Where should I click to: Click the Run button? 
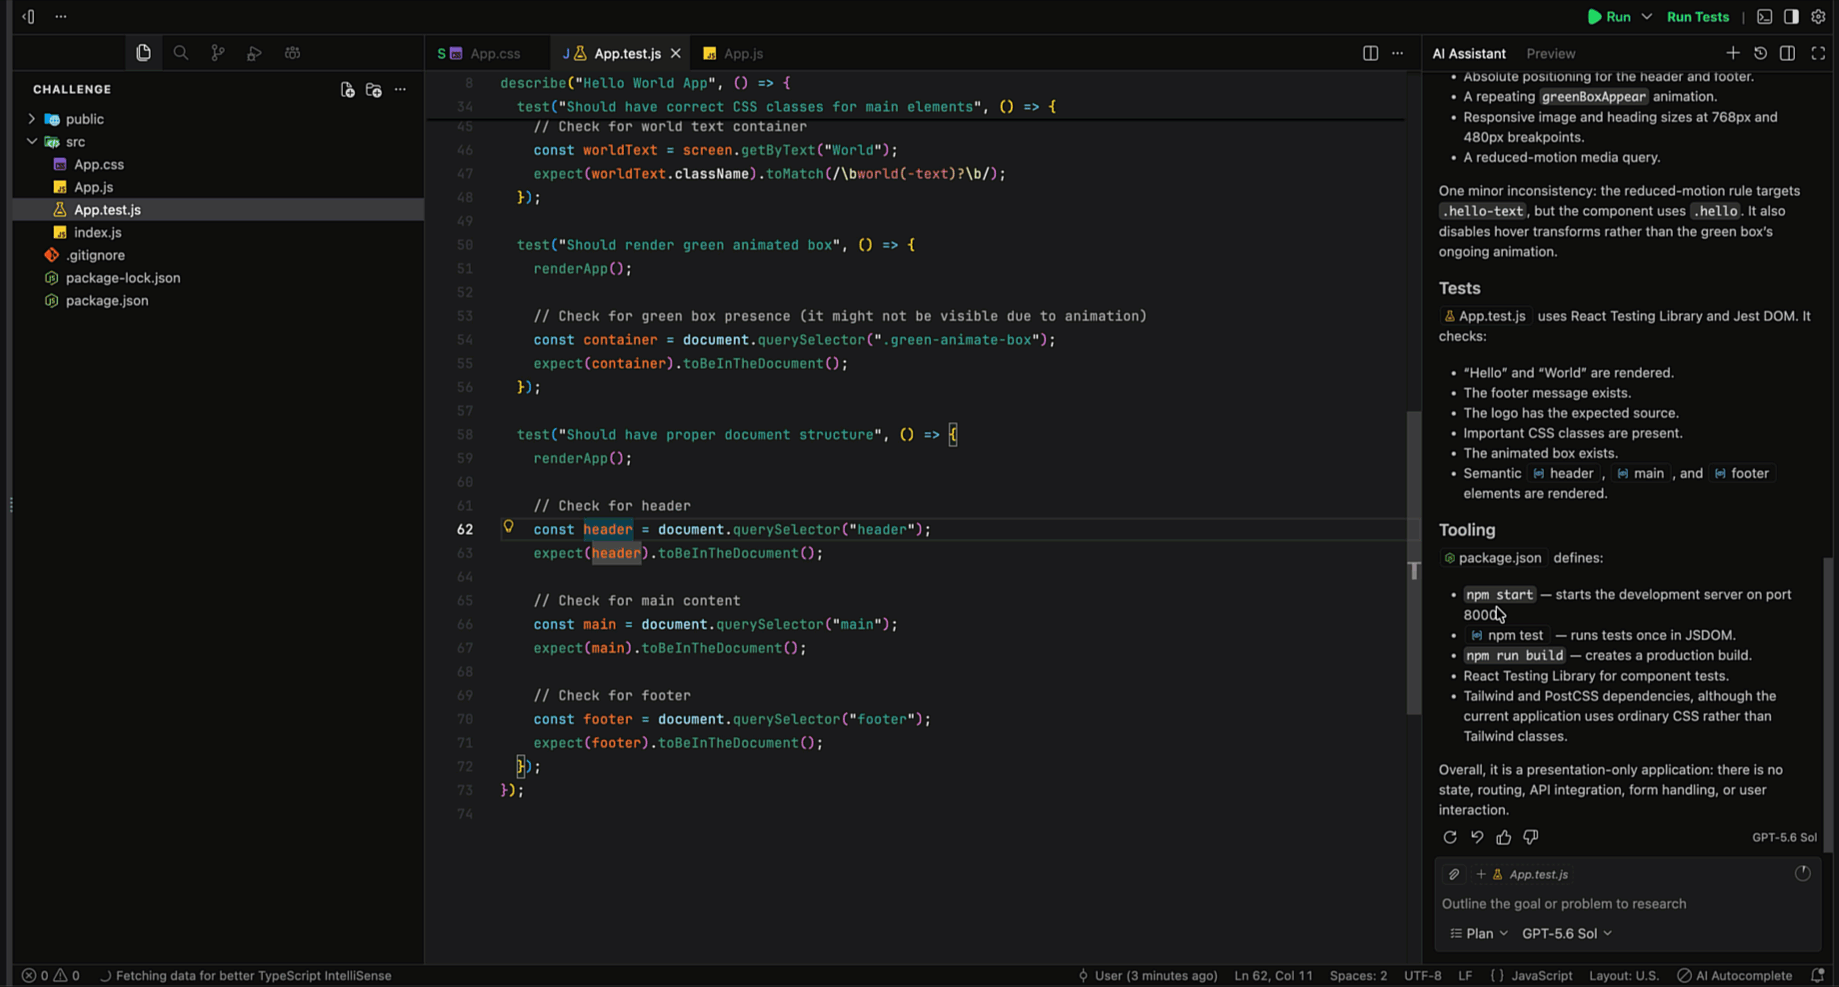[1609, 17]
